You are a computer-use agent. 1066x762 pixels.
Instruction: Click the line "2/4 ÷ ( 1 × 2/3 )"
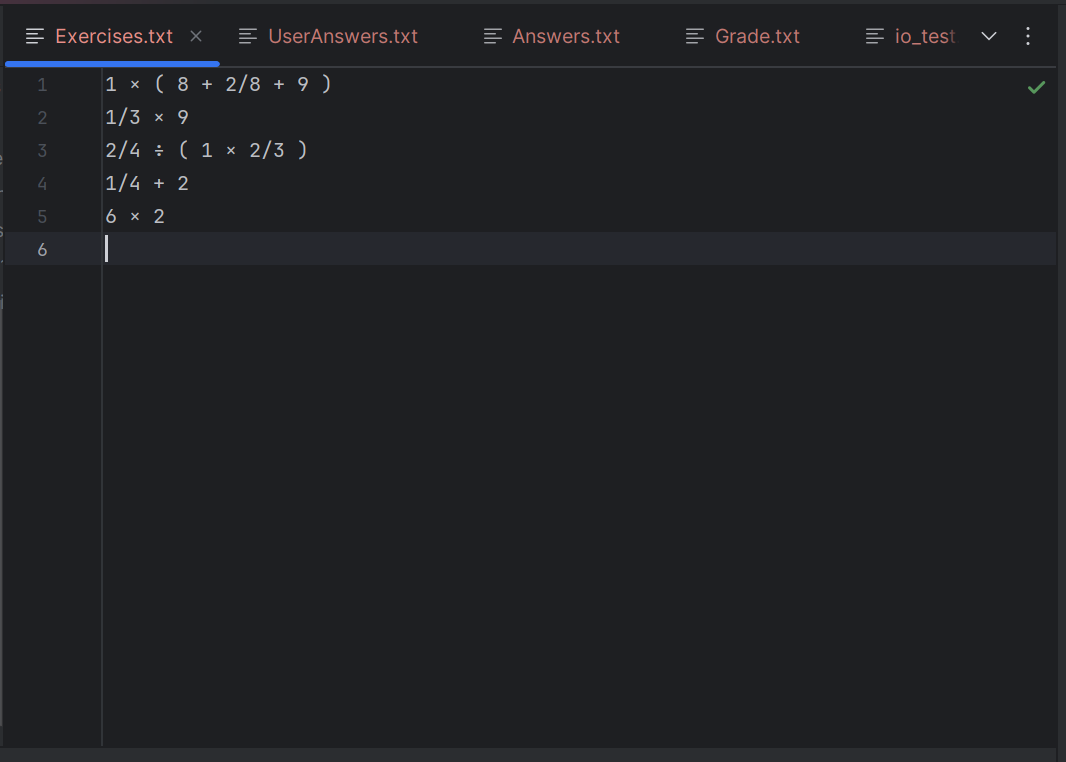(206, 150)
